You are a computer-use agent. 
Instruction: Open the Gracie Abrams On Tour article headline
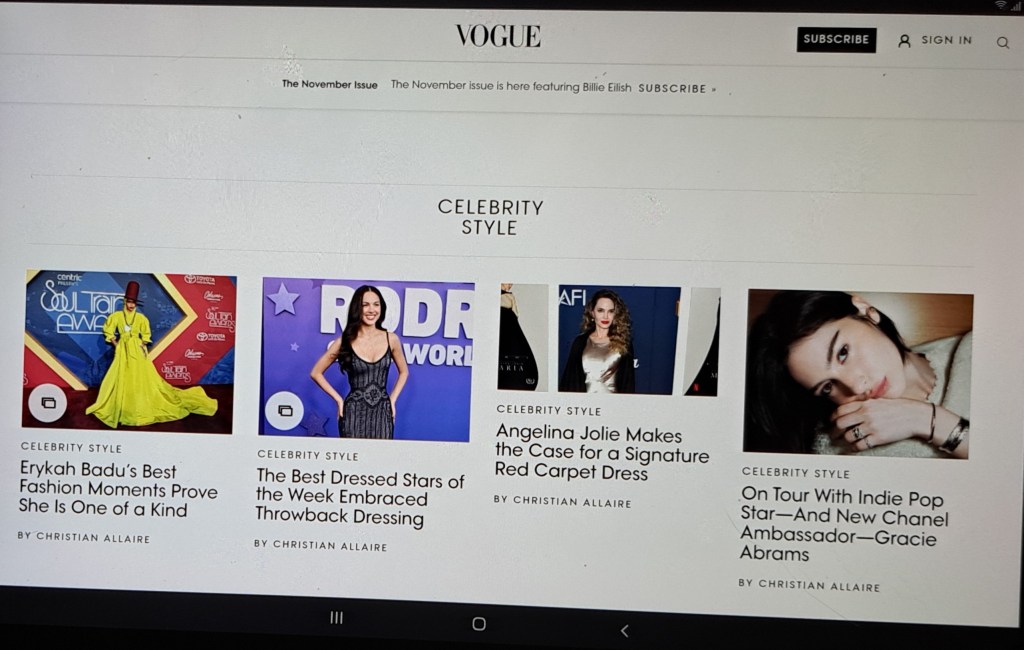tap(844, 524)
